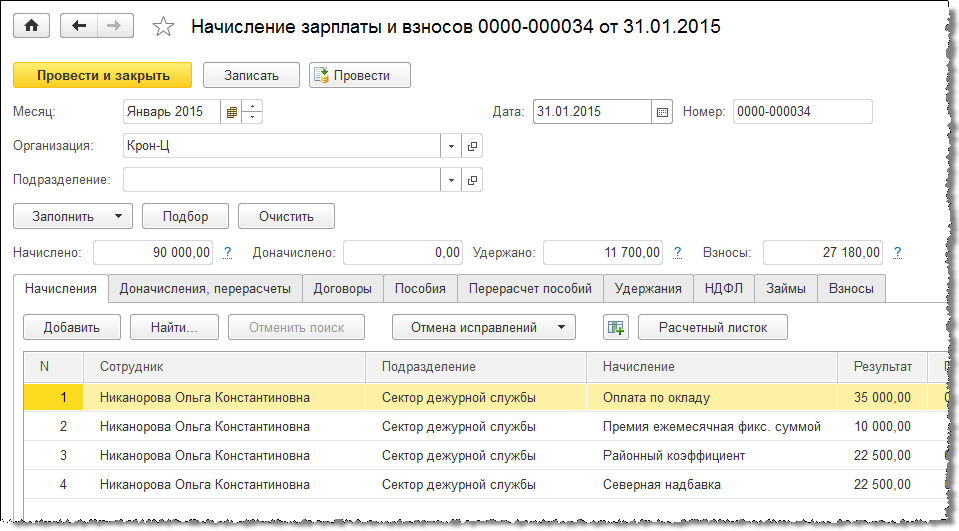Open help link next to Взносы
This screenshot has height=531, width=959.
[x=897, y=252]
